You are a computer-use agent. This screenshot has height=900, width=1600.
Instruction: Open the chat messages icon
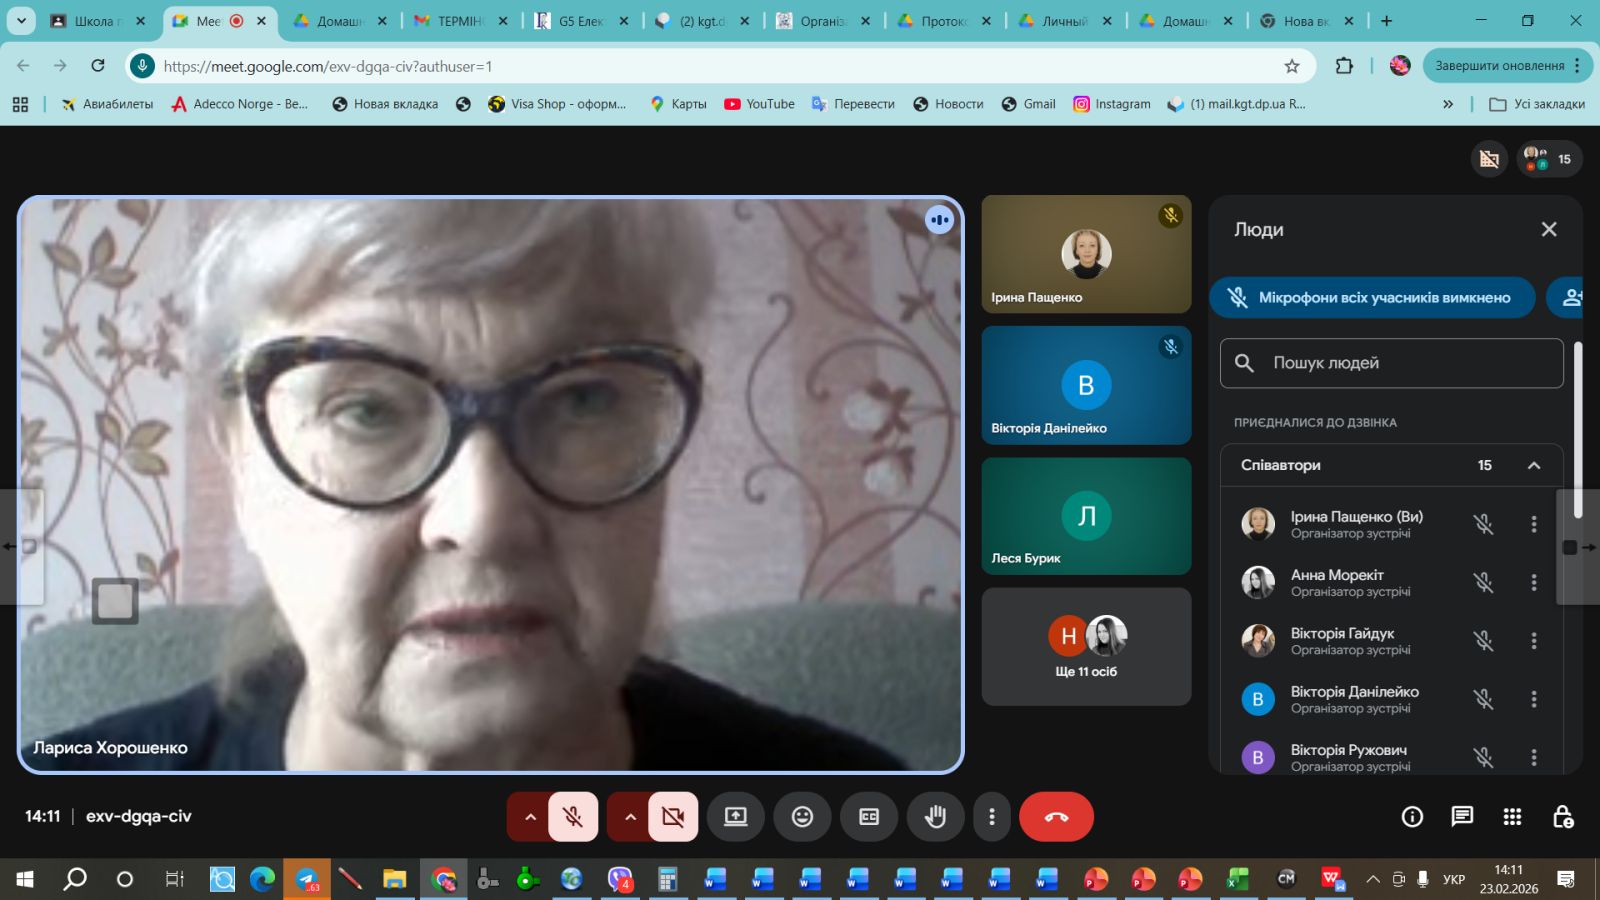(x=1462, y=817)
